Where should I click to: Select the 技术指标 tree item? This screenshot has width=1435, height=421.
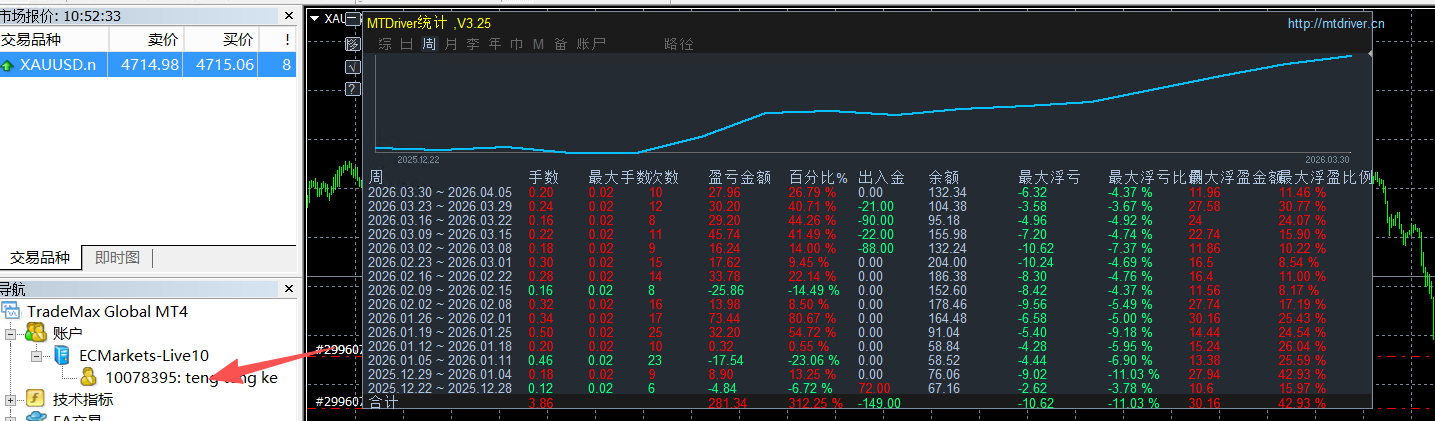(x=83, y=399)
